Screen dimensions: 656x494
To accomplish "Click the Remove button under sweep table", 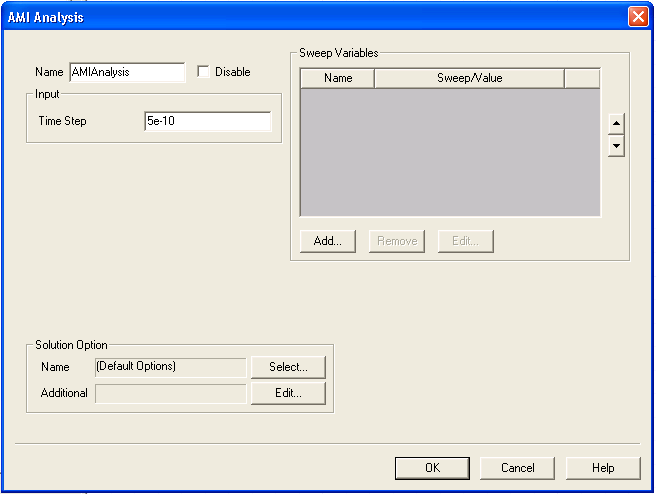I will 397,241.
